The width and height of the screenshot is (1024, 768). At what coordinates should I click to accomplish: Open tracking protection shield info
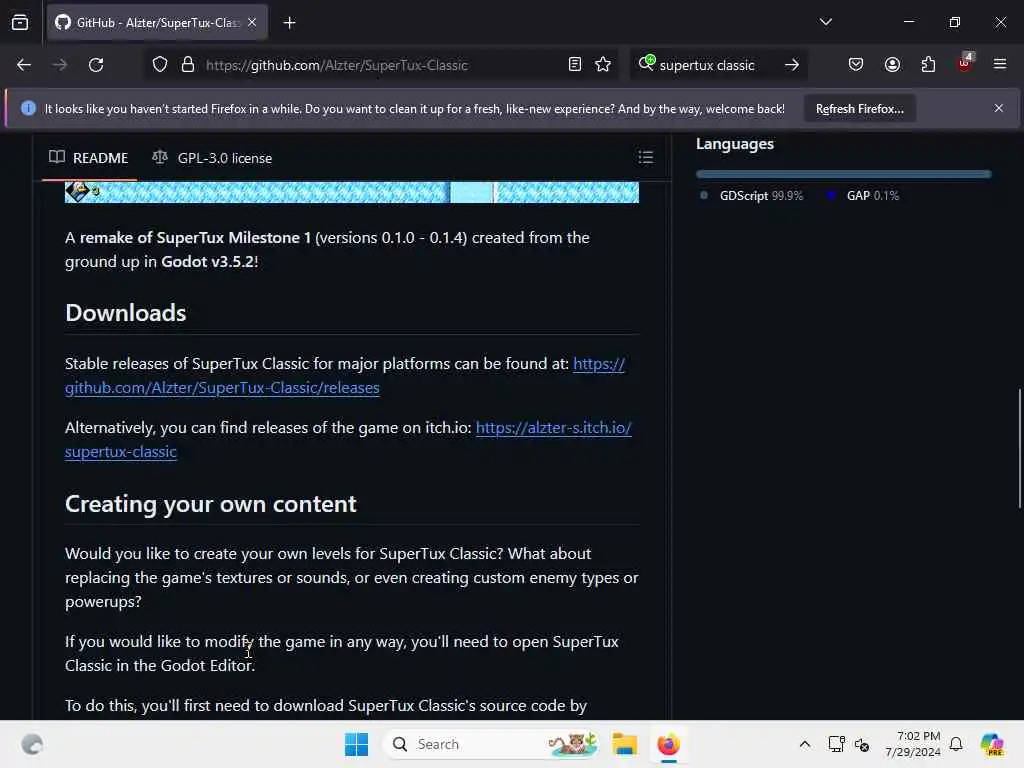[160, 65]
